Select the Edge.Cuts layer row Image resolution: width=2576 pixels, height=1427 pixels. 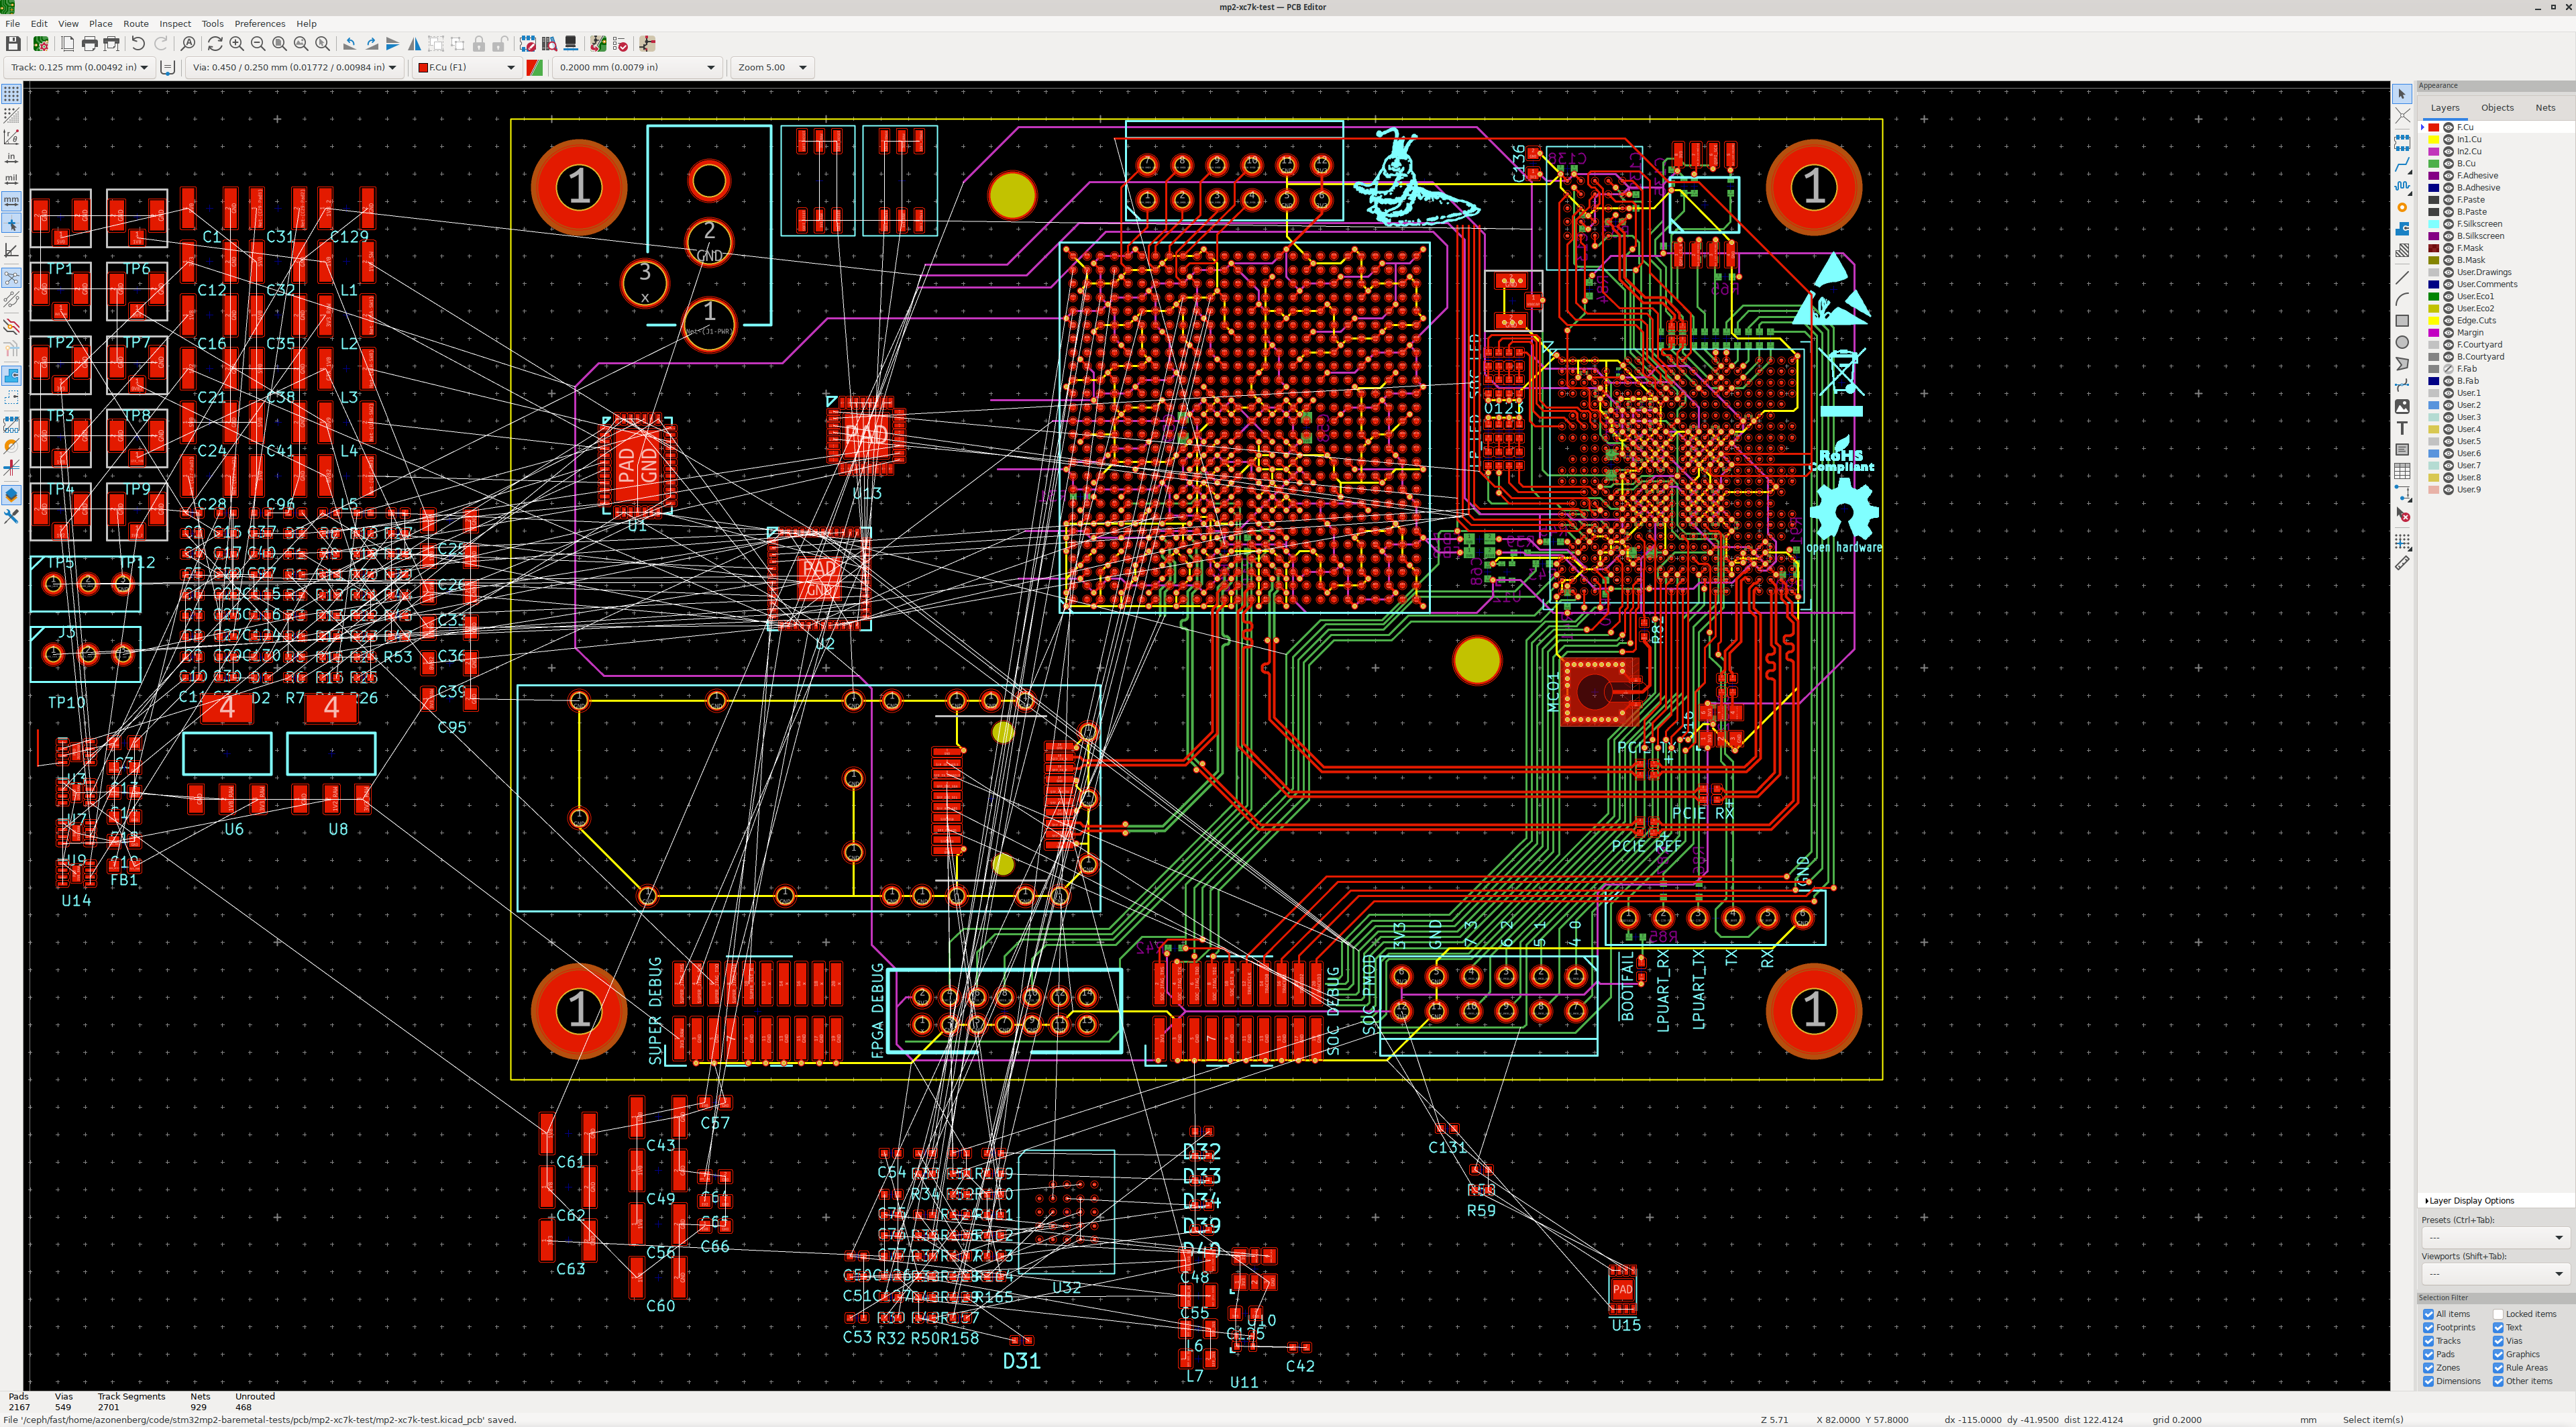2476,321
